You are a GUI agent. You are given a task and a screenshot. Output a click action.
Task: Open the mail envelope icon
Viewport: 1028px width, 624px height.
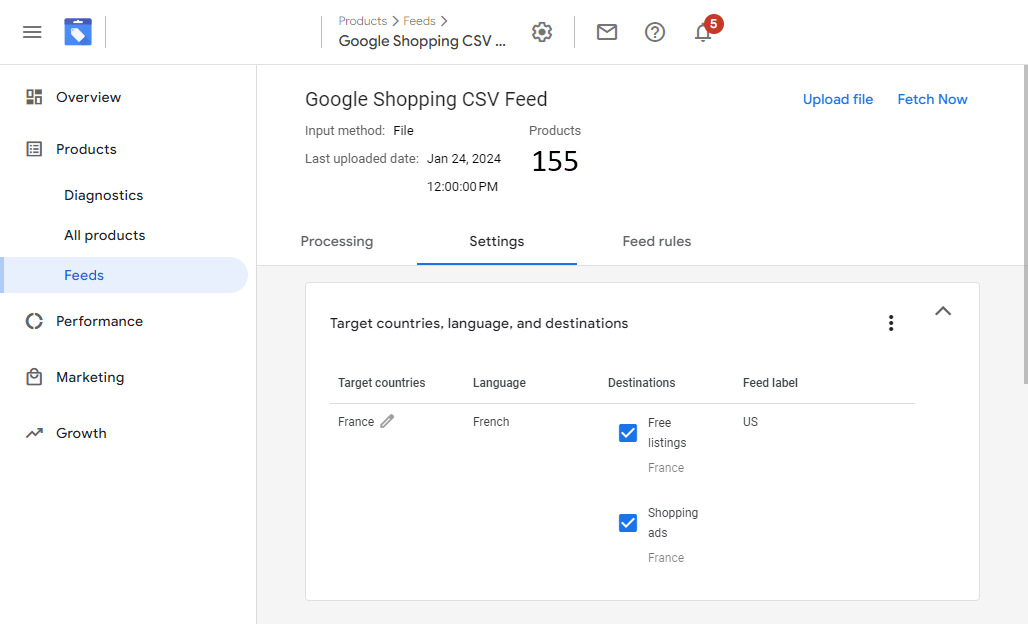(x=606, y=31)
